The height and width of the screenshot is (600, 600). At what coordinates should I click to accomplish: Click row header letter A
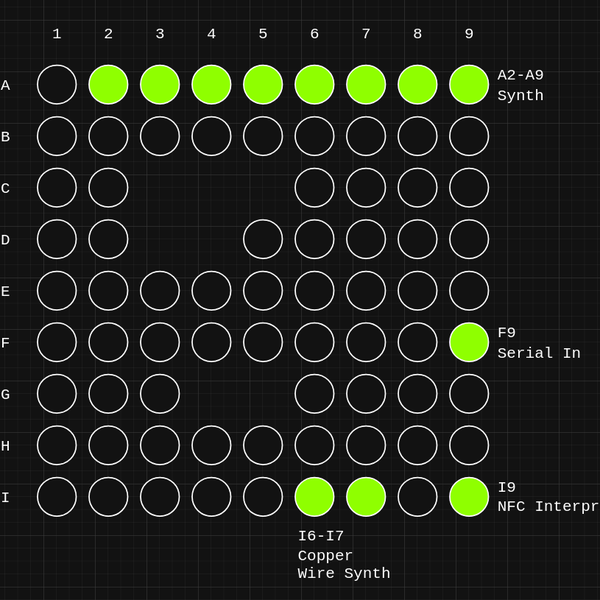5,85
